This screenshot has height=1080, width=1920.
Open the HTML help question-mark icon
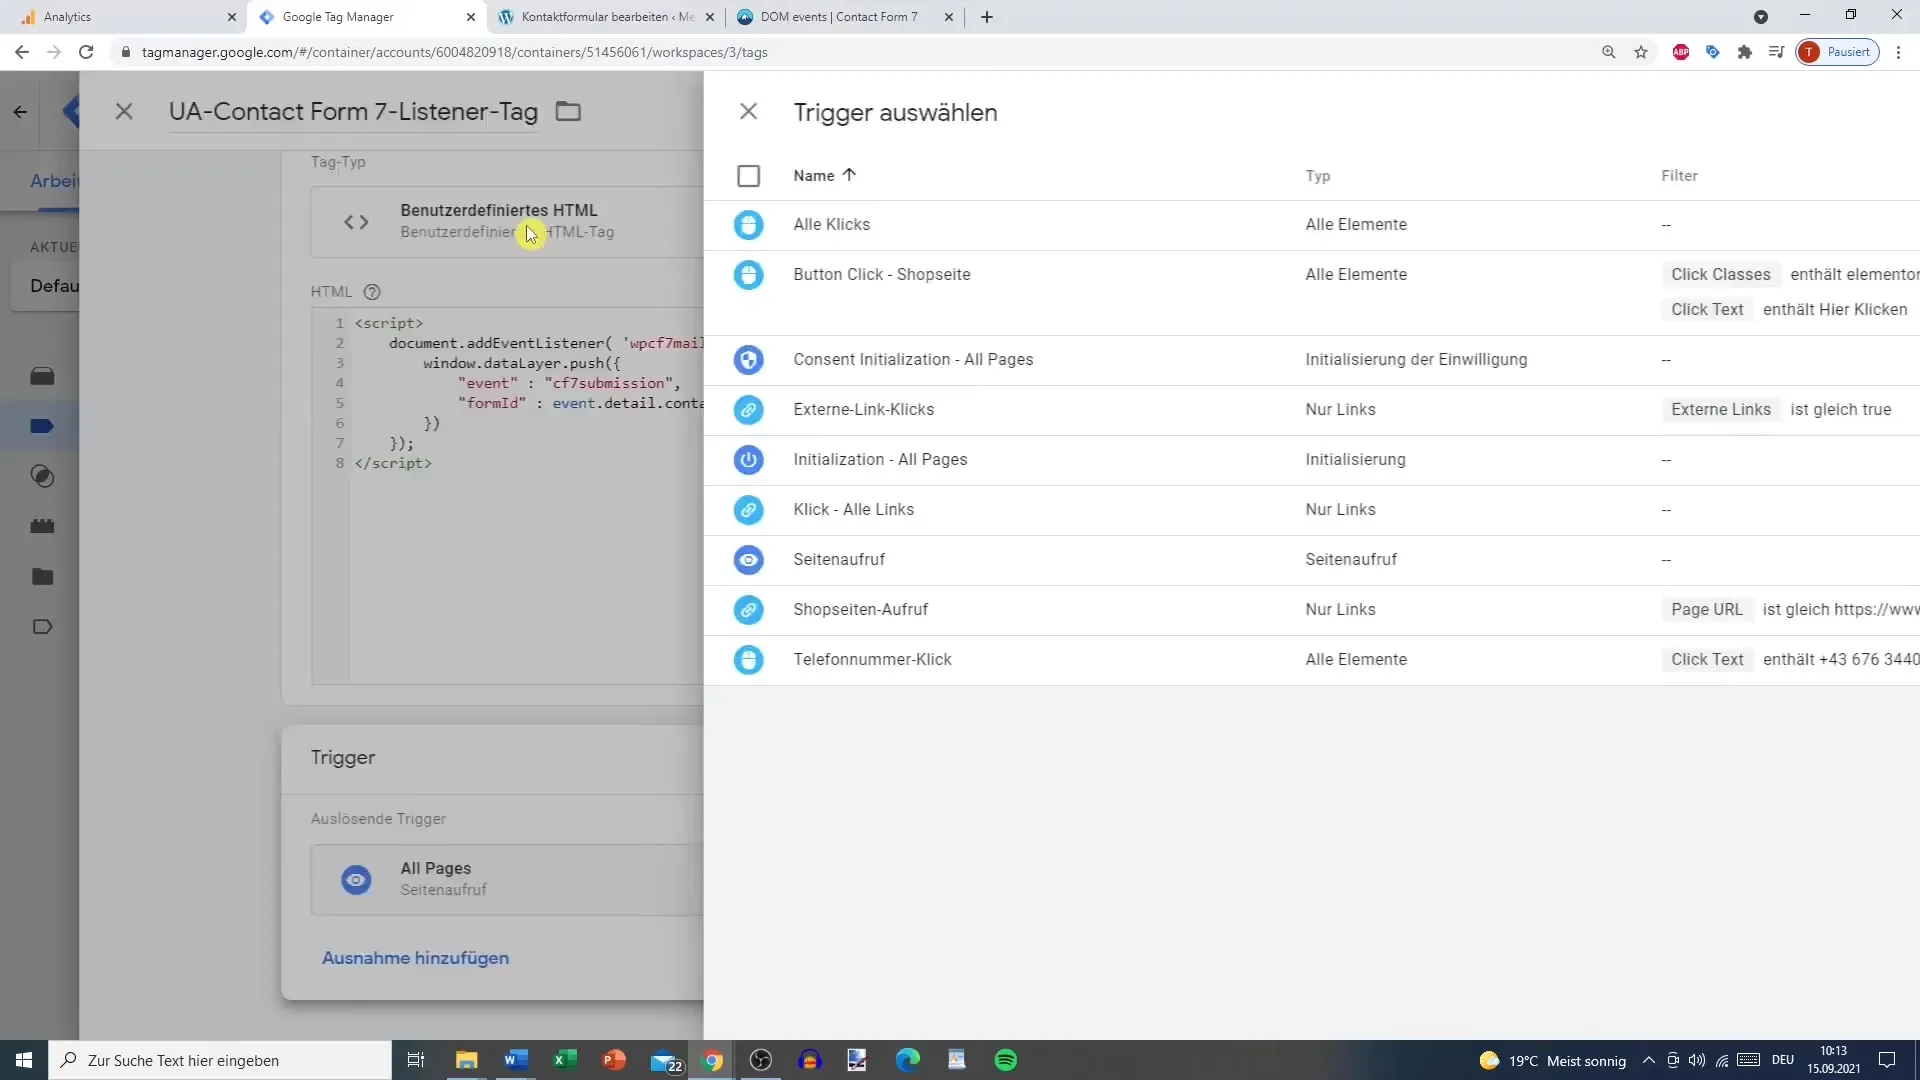(372, 292)
